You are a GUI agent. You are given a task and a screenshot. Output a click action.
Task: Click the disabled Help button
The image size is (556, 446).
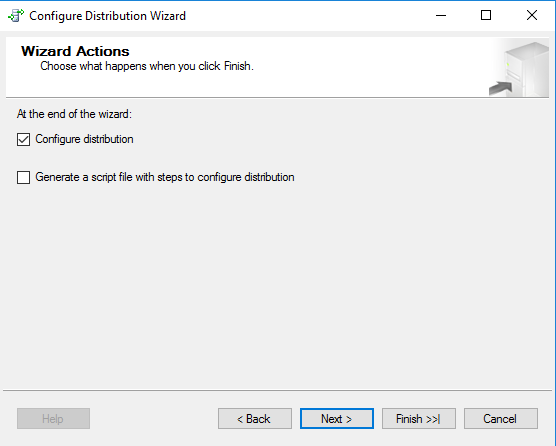[x=53, y=419]
